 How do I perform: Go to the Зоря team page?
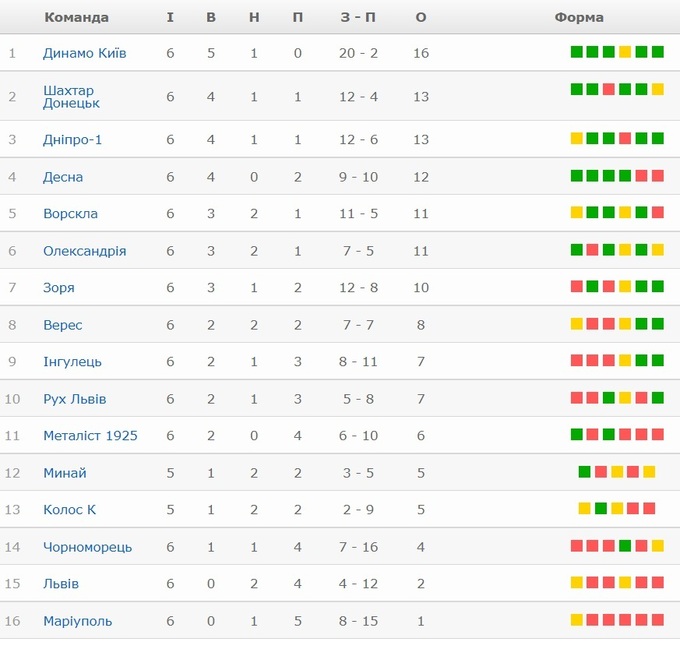point(58,288)
